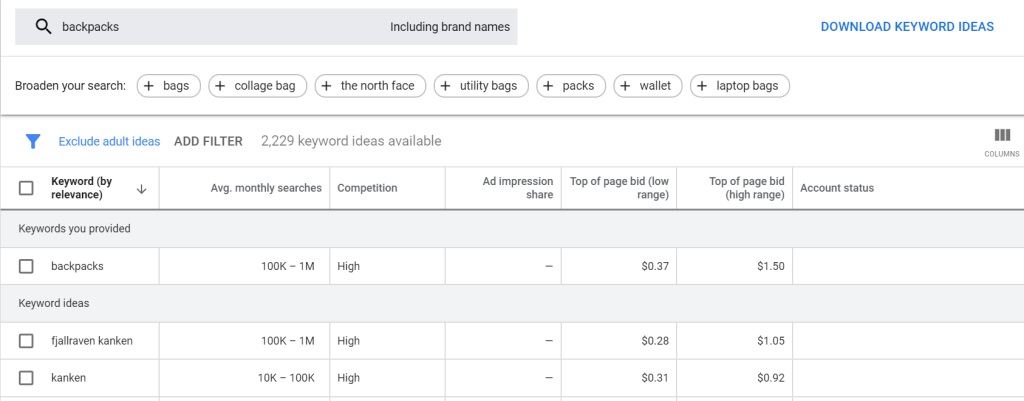Check the 'backpacks' keyword row
Viewport: 1024px width, 401px height.
tap(27, 266)
